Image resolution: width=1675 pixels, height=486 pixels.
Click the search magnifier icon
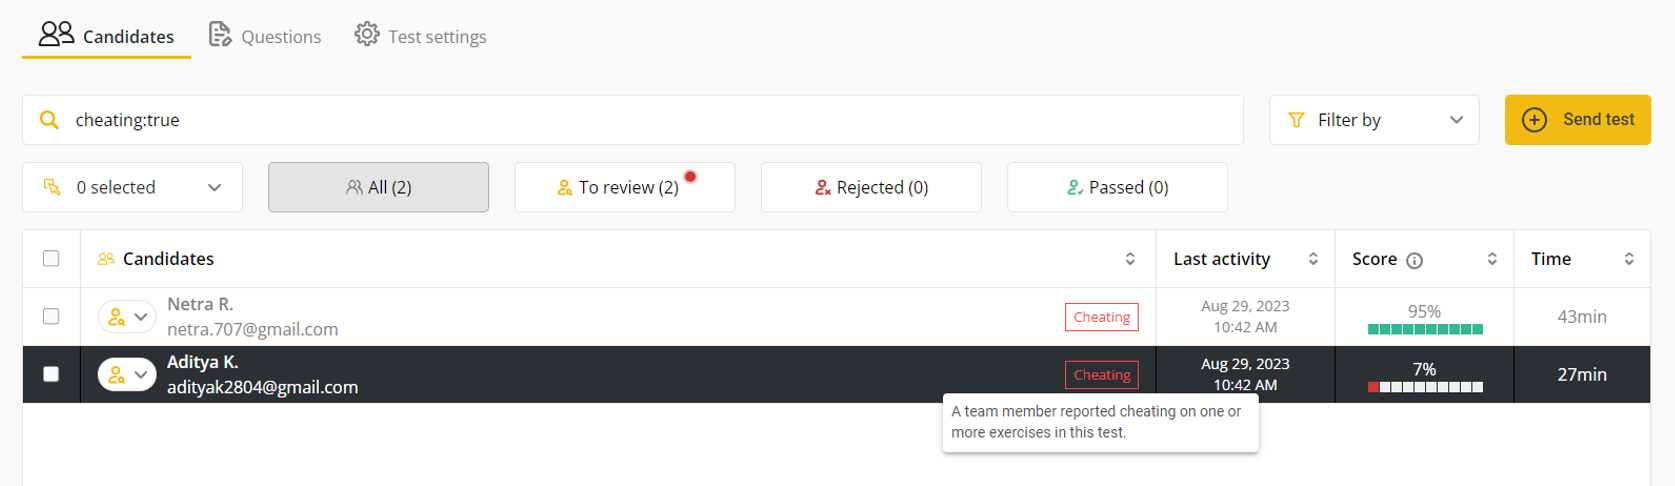[x=48, y=120]
